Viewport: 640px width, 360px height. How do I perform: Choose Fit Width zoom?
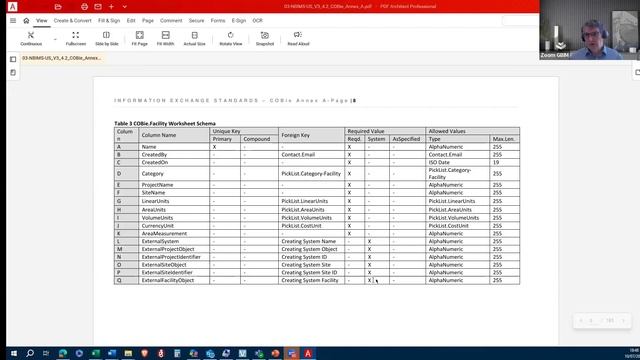165,38
